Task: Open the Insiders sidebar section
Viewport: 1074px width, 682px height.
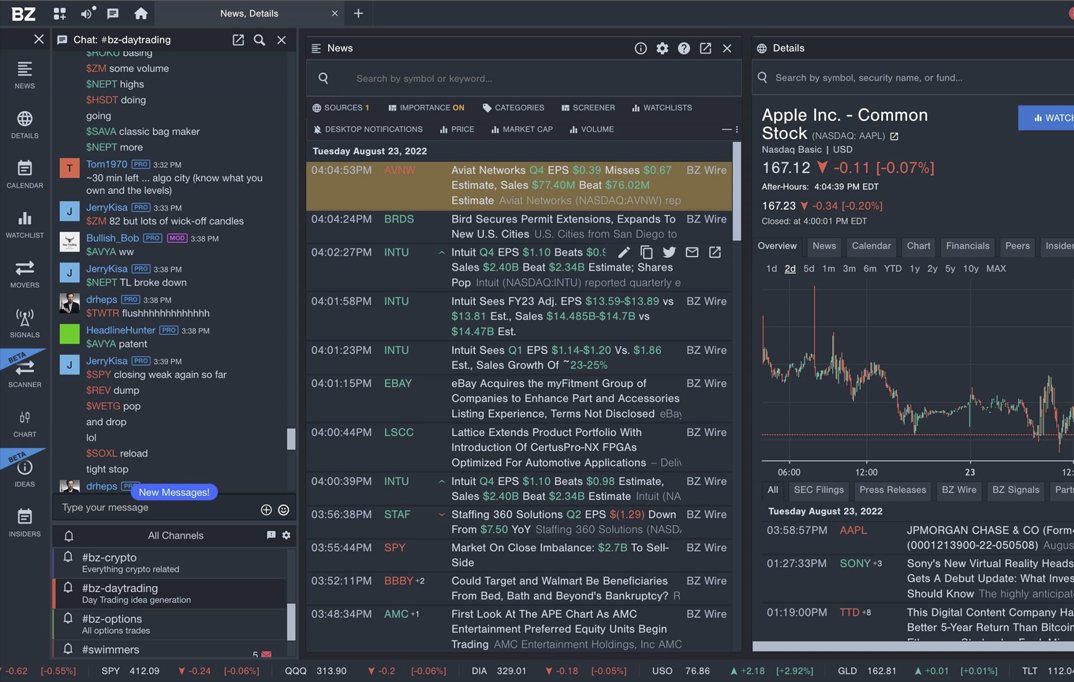Action: point(25,523)
